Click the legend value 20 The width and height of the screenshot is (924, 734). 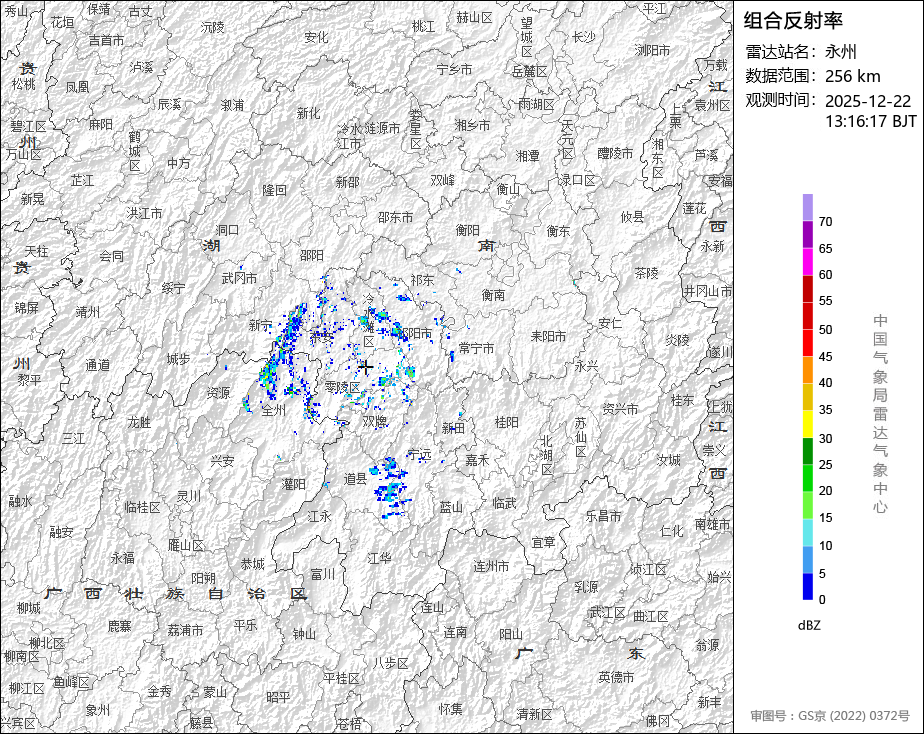pyautogui.click(x=825, y=491)
